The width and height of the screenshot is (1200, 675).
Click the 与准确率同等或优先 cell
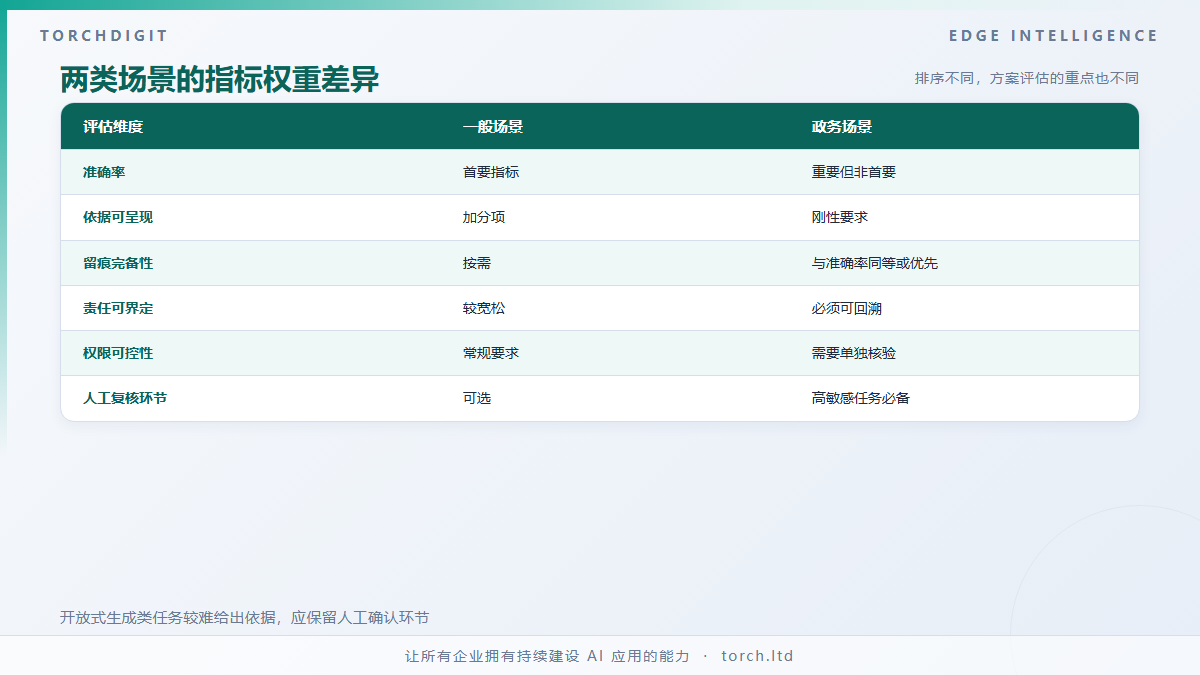(x=875, y=263)
